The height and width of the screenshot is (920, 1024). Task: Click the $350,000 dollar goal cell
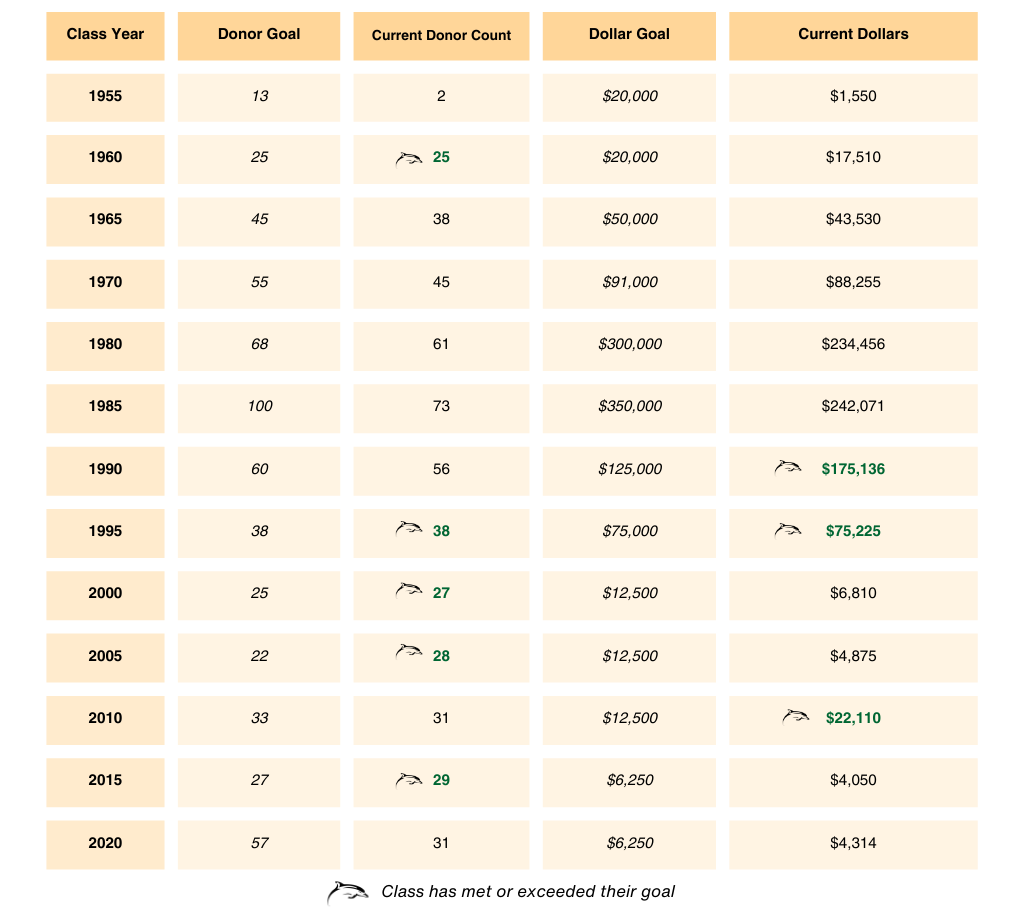630,407
